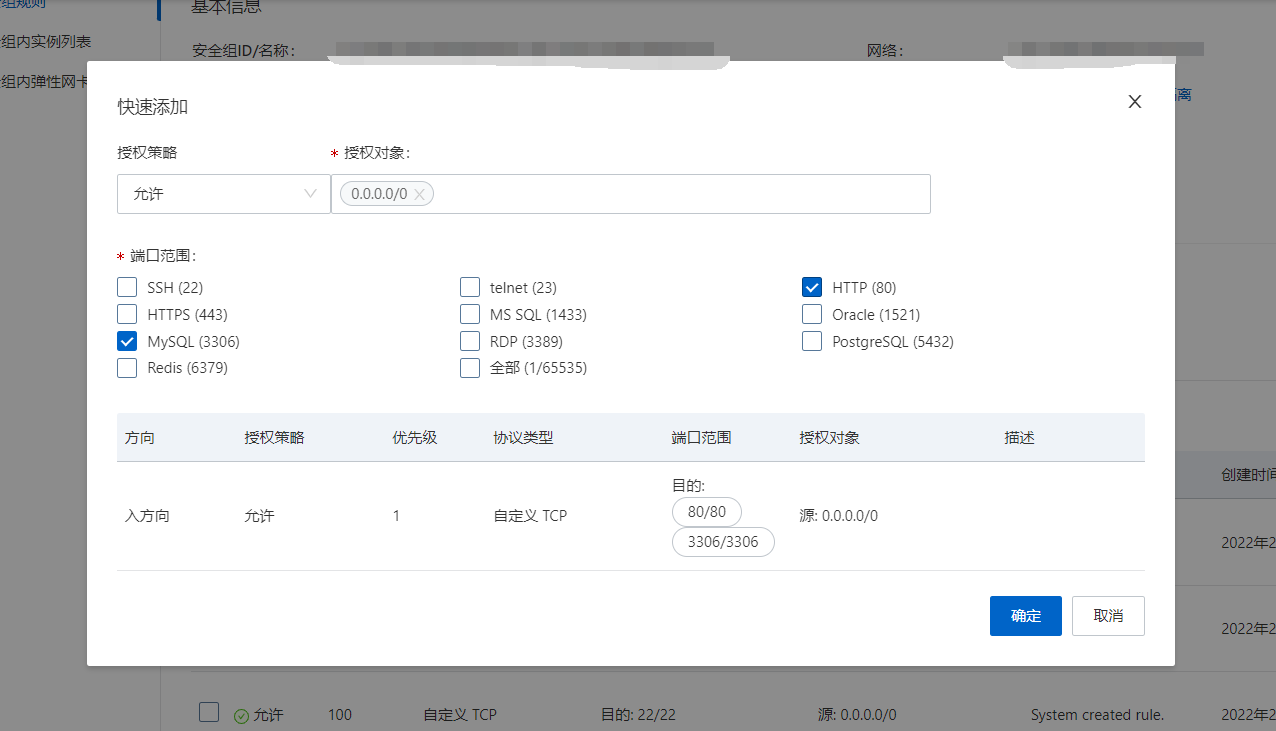Check the telnet (23) port option

point(470,287)
